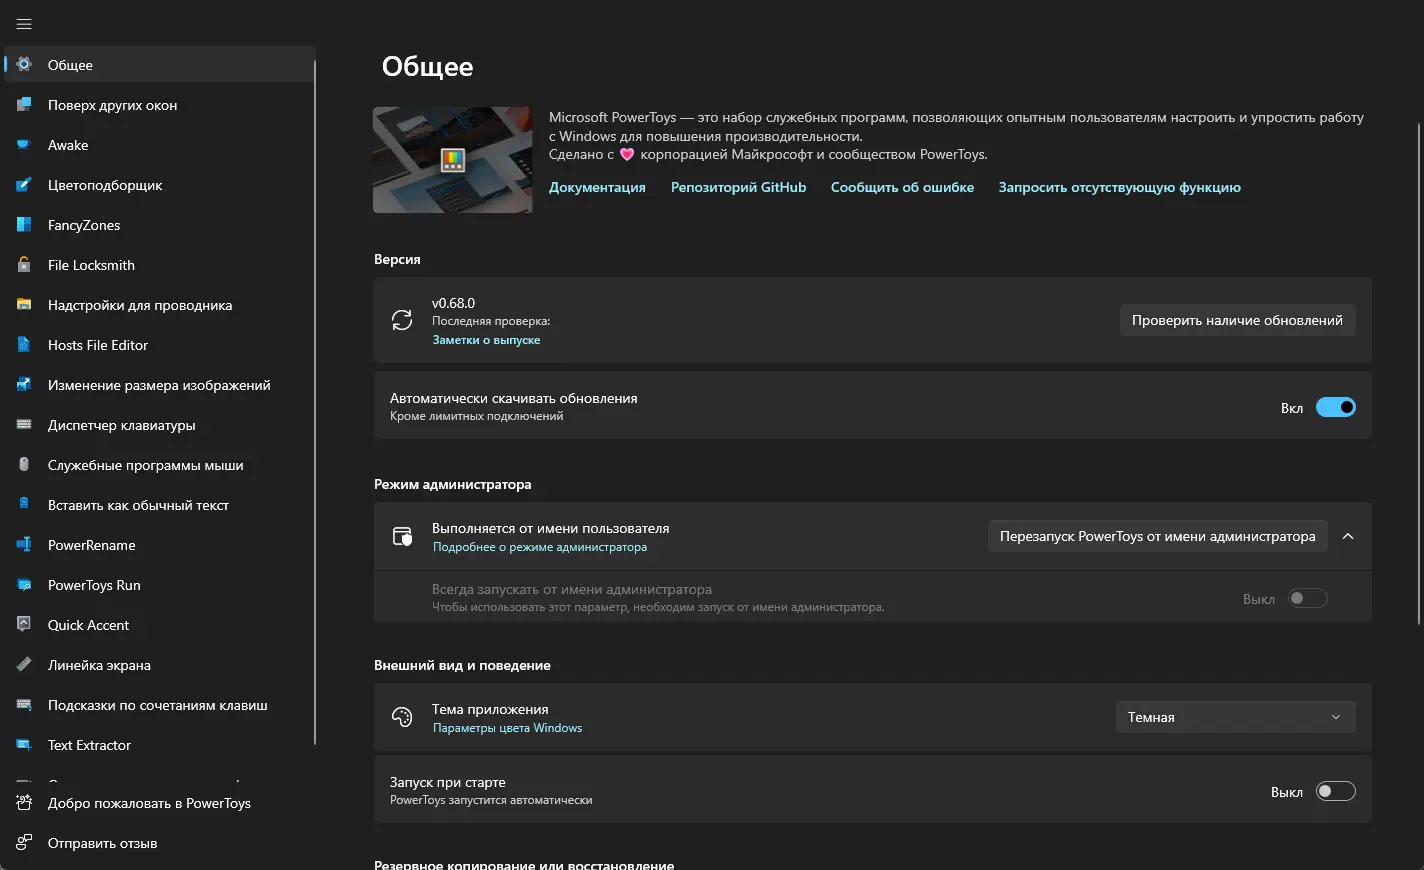Click the palette icon beside Тема приложения
The image size is (1424, 870).
[x=402, y=717]
